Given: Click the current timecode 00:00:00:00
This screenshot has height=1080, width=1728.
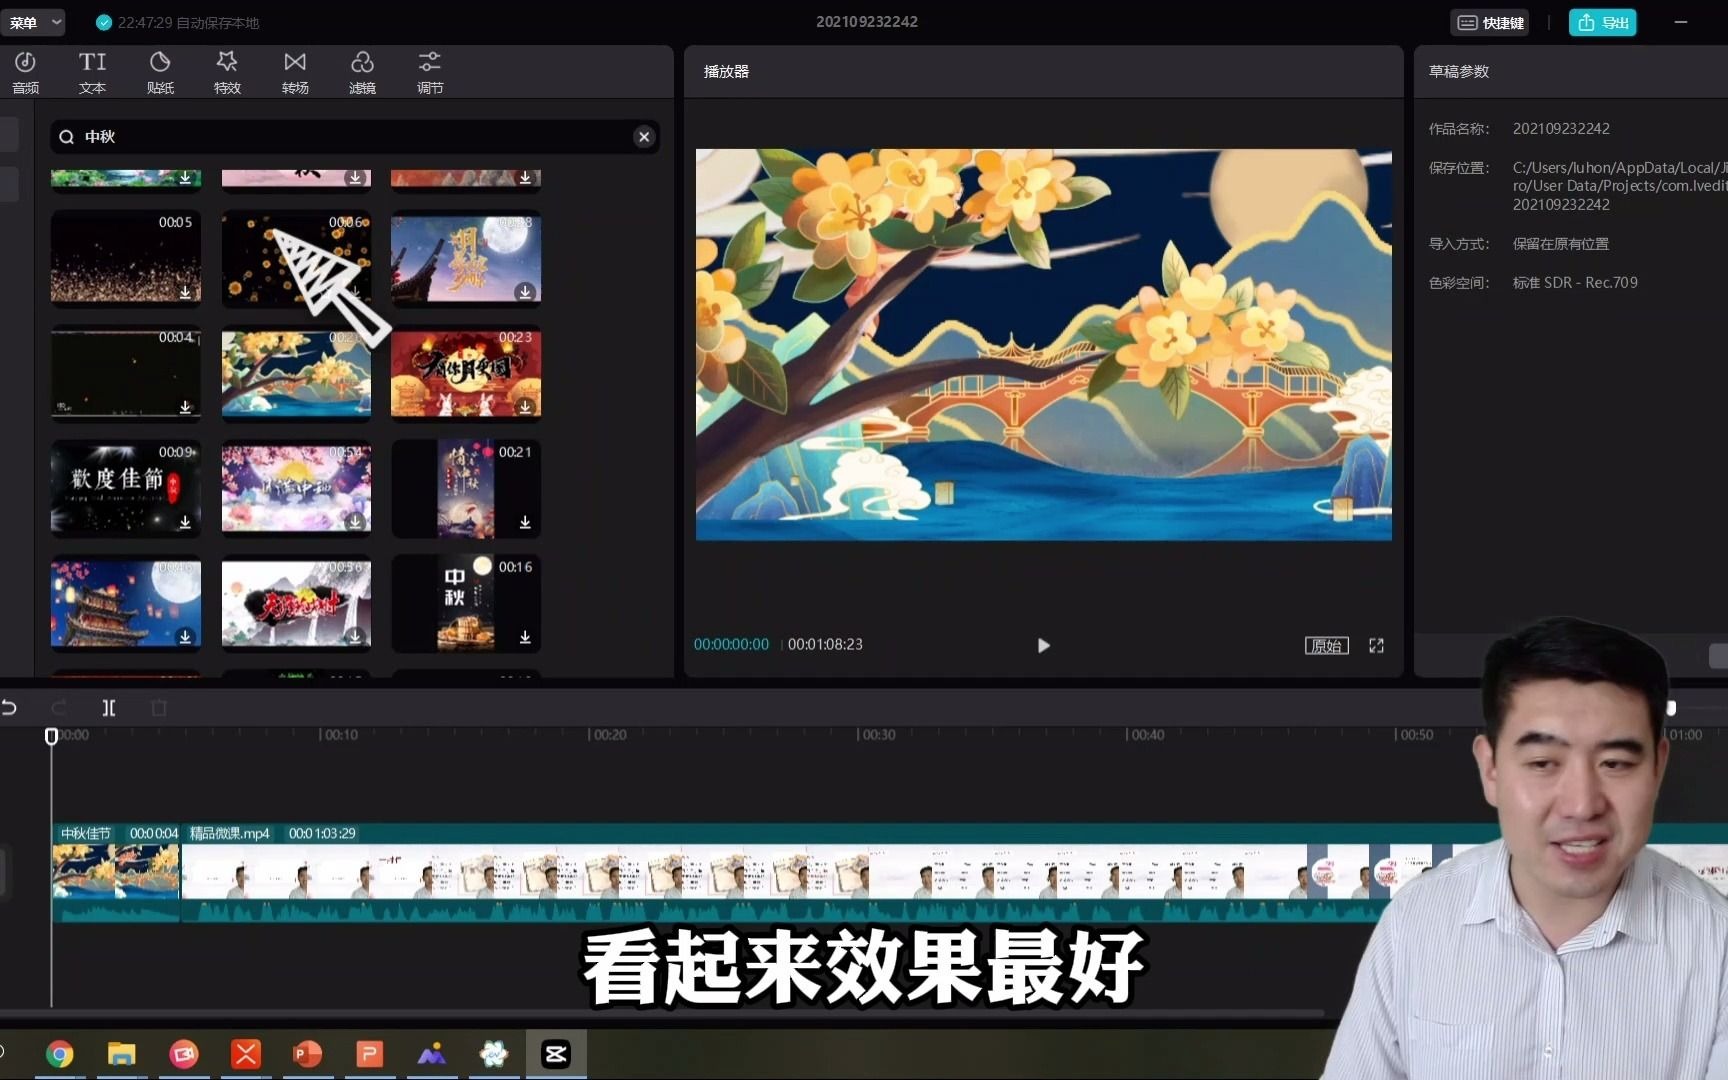Looking at the screenshot, I should (x=731, y=645).
